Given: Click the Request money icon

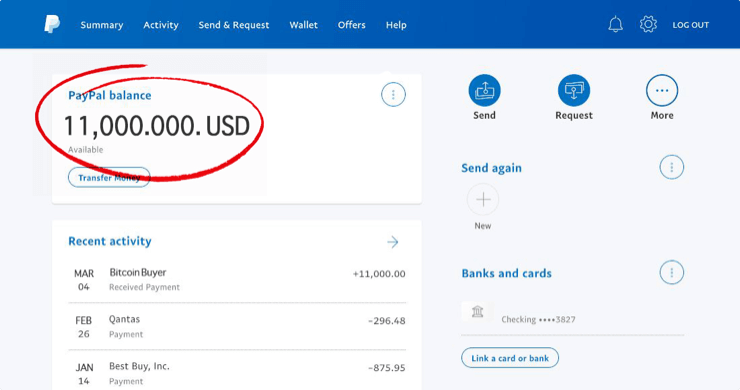Looking at the screenshot, I should pyautogui.click(x=574, y=90).
